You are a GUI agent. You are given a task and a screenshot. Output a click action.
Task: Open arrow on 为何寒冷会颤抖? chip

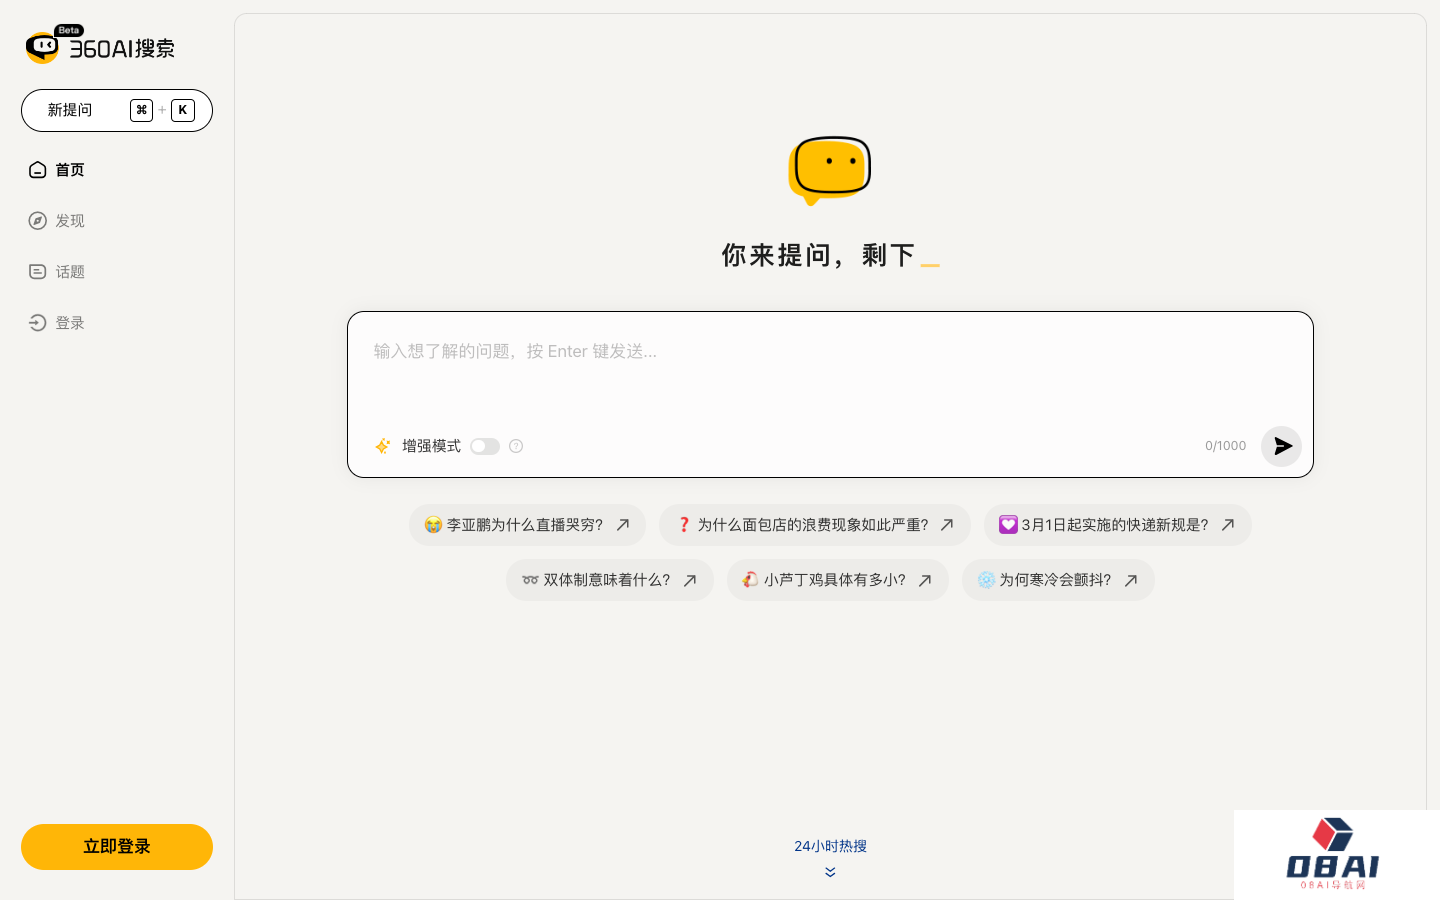coord(1131,580)
